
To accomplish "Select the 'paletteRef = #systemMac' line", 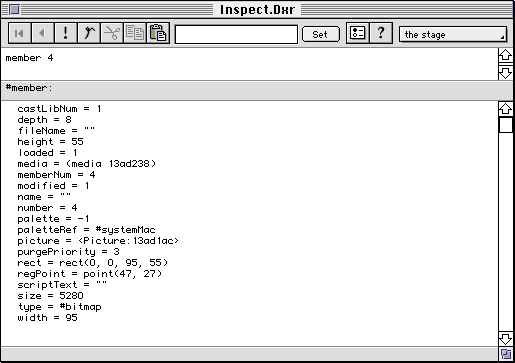I will coord(86,230).
